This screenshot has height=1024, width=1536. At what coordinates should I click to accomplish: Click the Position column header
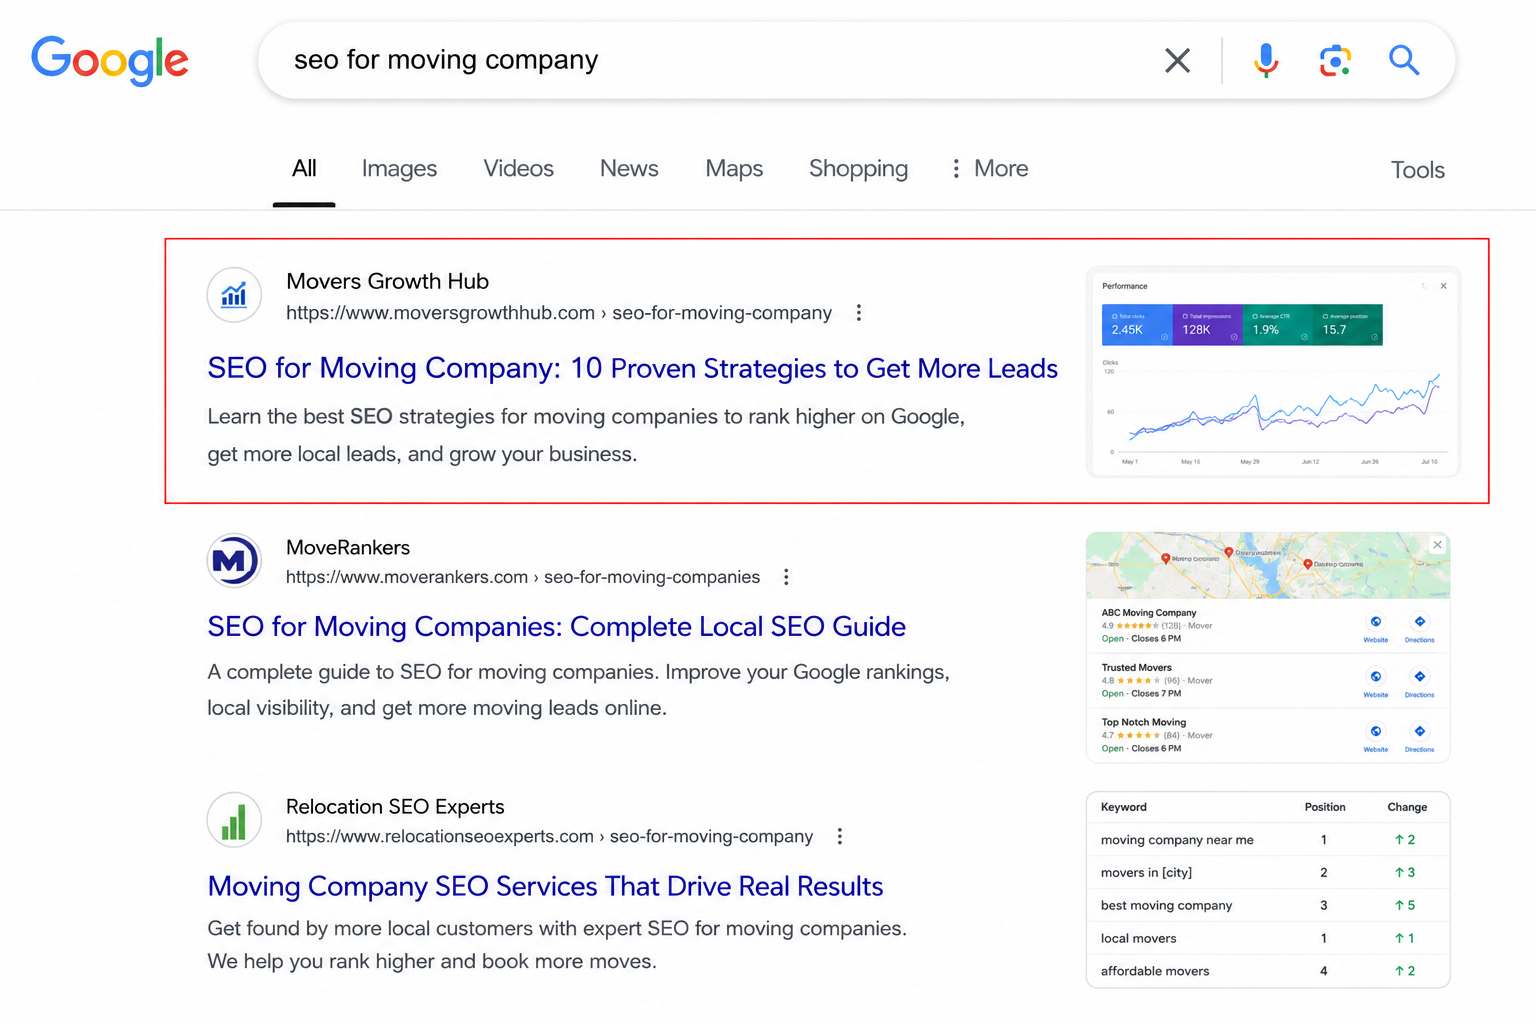pos(1325,807)
